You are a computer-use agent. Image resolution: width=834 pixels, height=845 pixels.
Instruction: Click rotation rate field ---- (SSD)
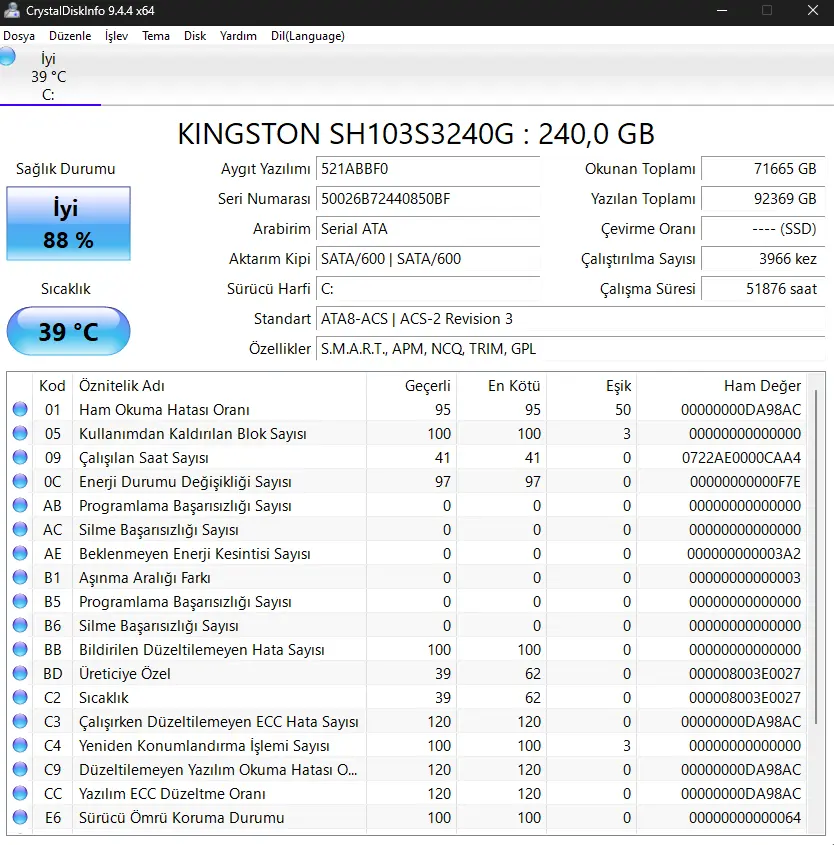click(x=763, y=229)
